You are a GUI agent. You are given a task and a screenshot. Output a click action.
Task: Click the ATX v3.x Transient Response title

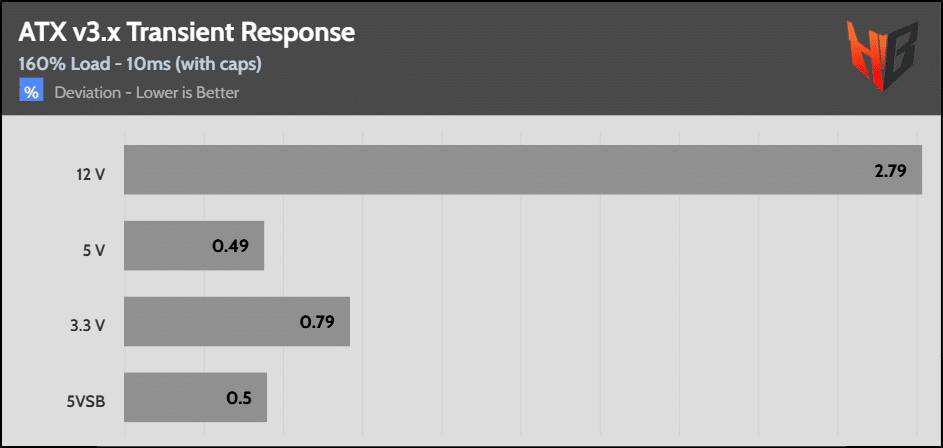point(186,34)
